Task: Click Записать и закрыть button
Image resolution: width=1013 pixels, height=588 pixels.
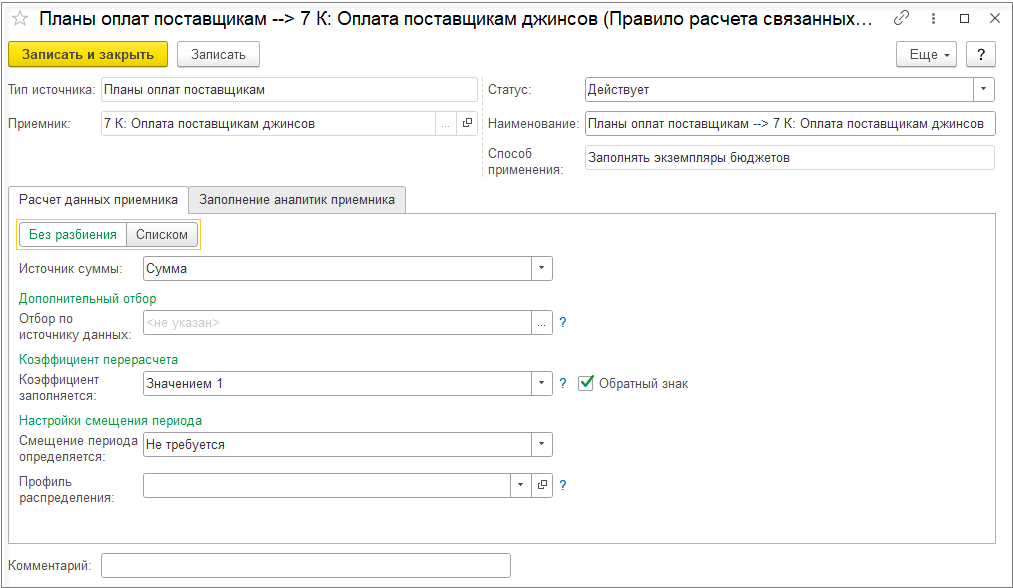Action: (88, 54)
